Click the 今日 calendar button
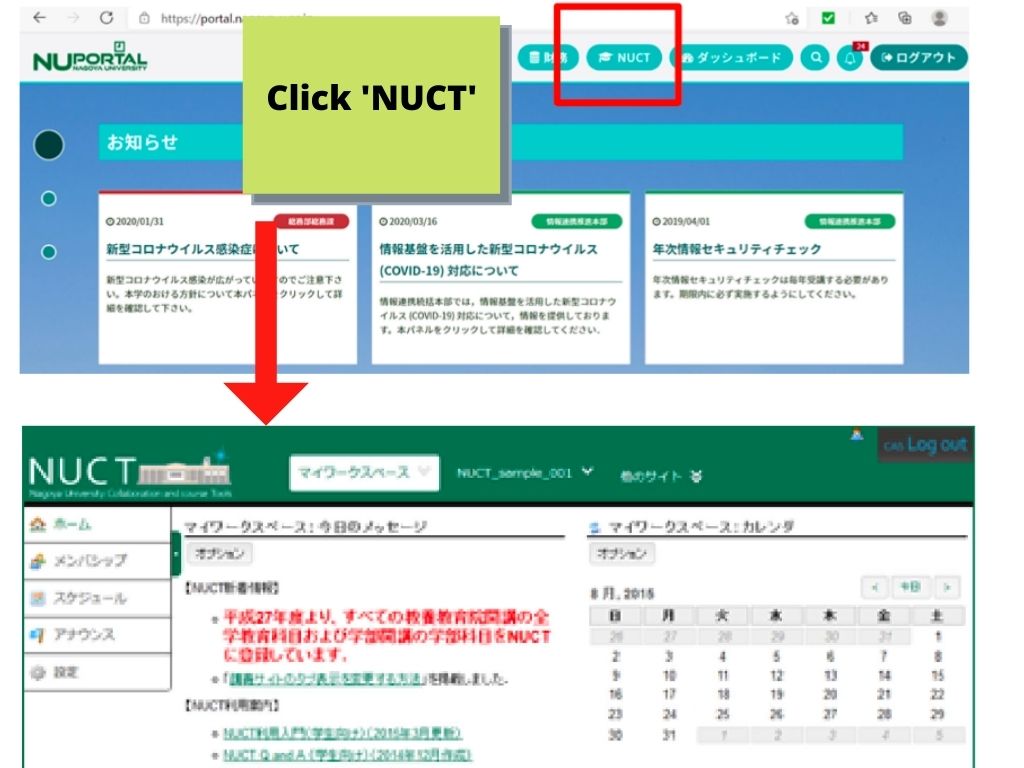 (910, 587)
